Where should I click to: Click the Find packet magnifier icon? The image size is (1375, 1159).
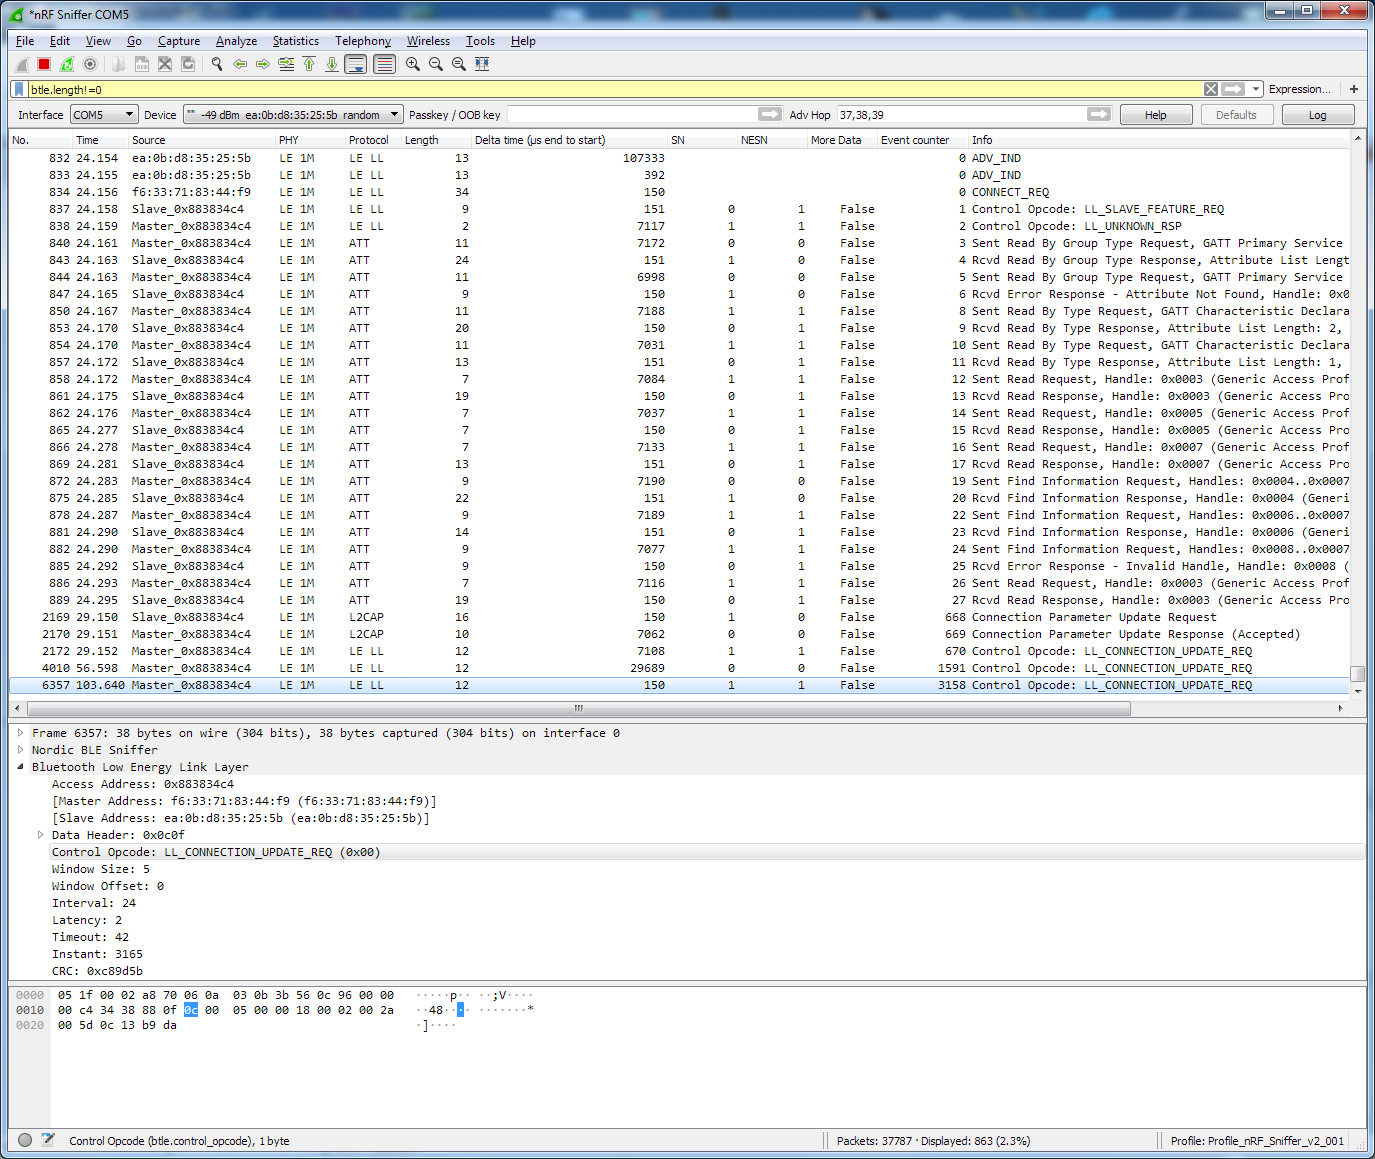(217, 64)
